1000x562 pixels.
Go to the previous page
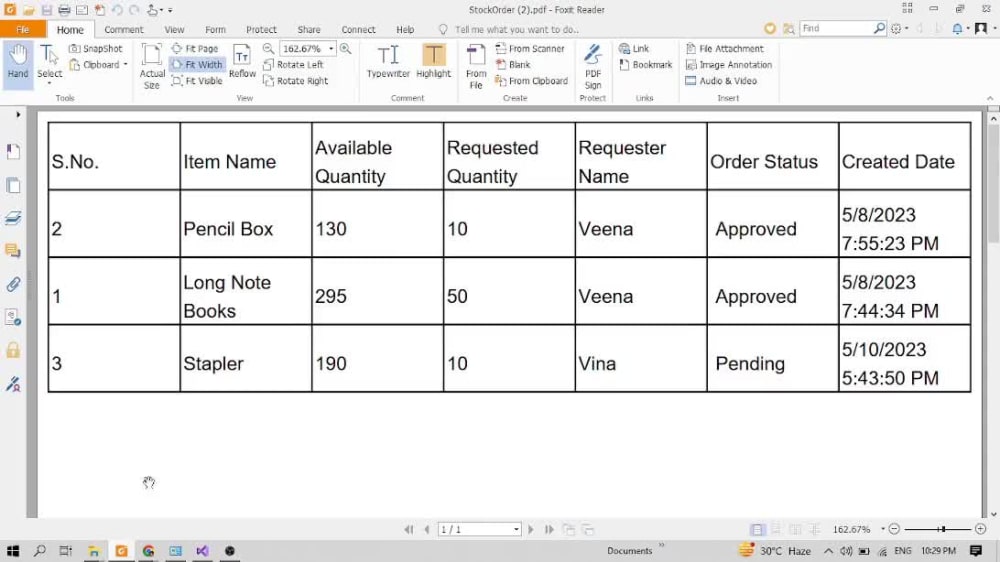point(427,529)
